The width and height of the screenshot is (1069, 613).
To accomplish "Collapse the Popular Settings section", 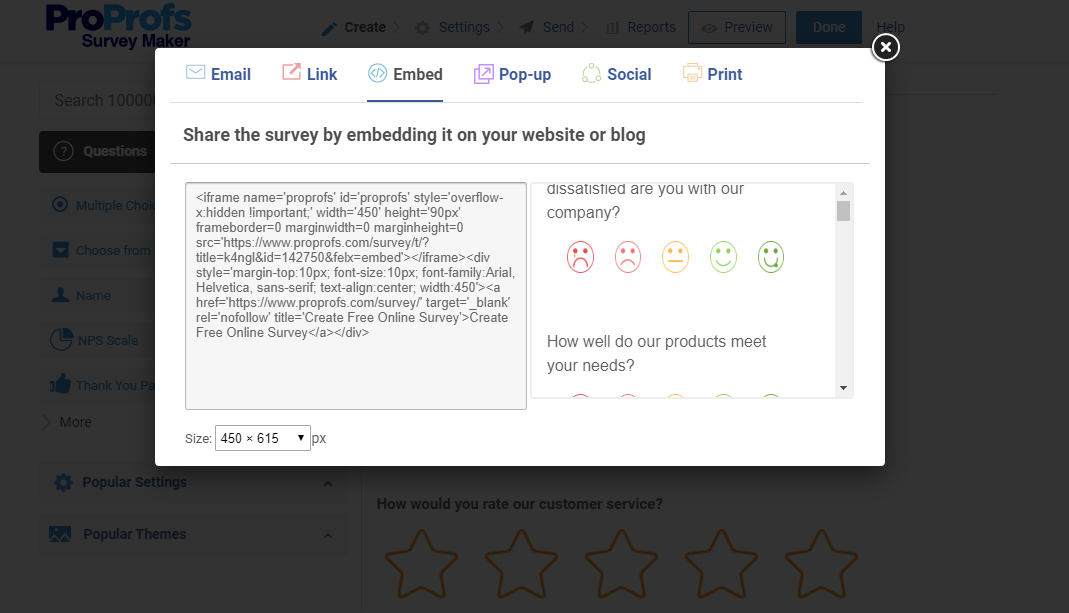I will (328, 483).
